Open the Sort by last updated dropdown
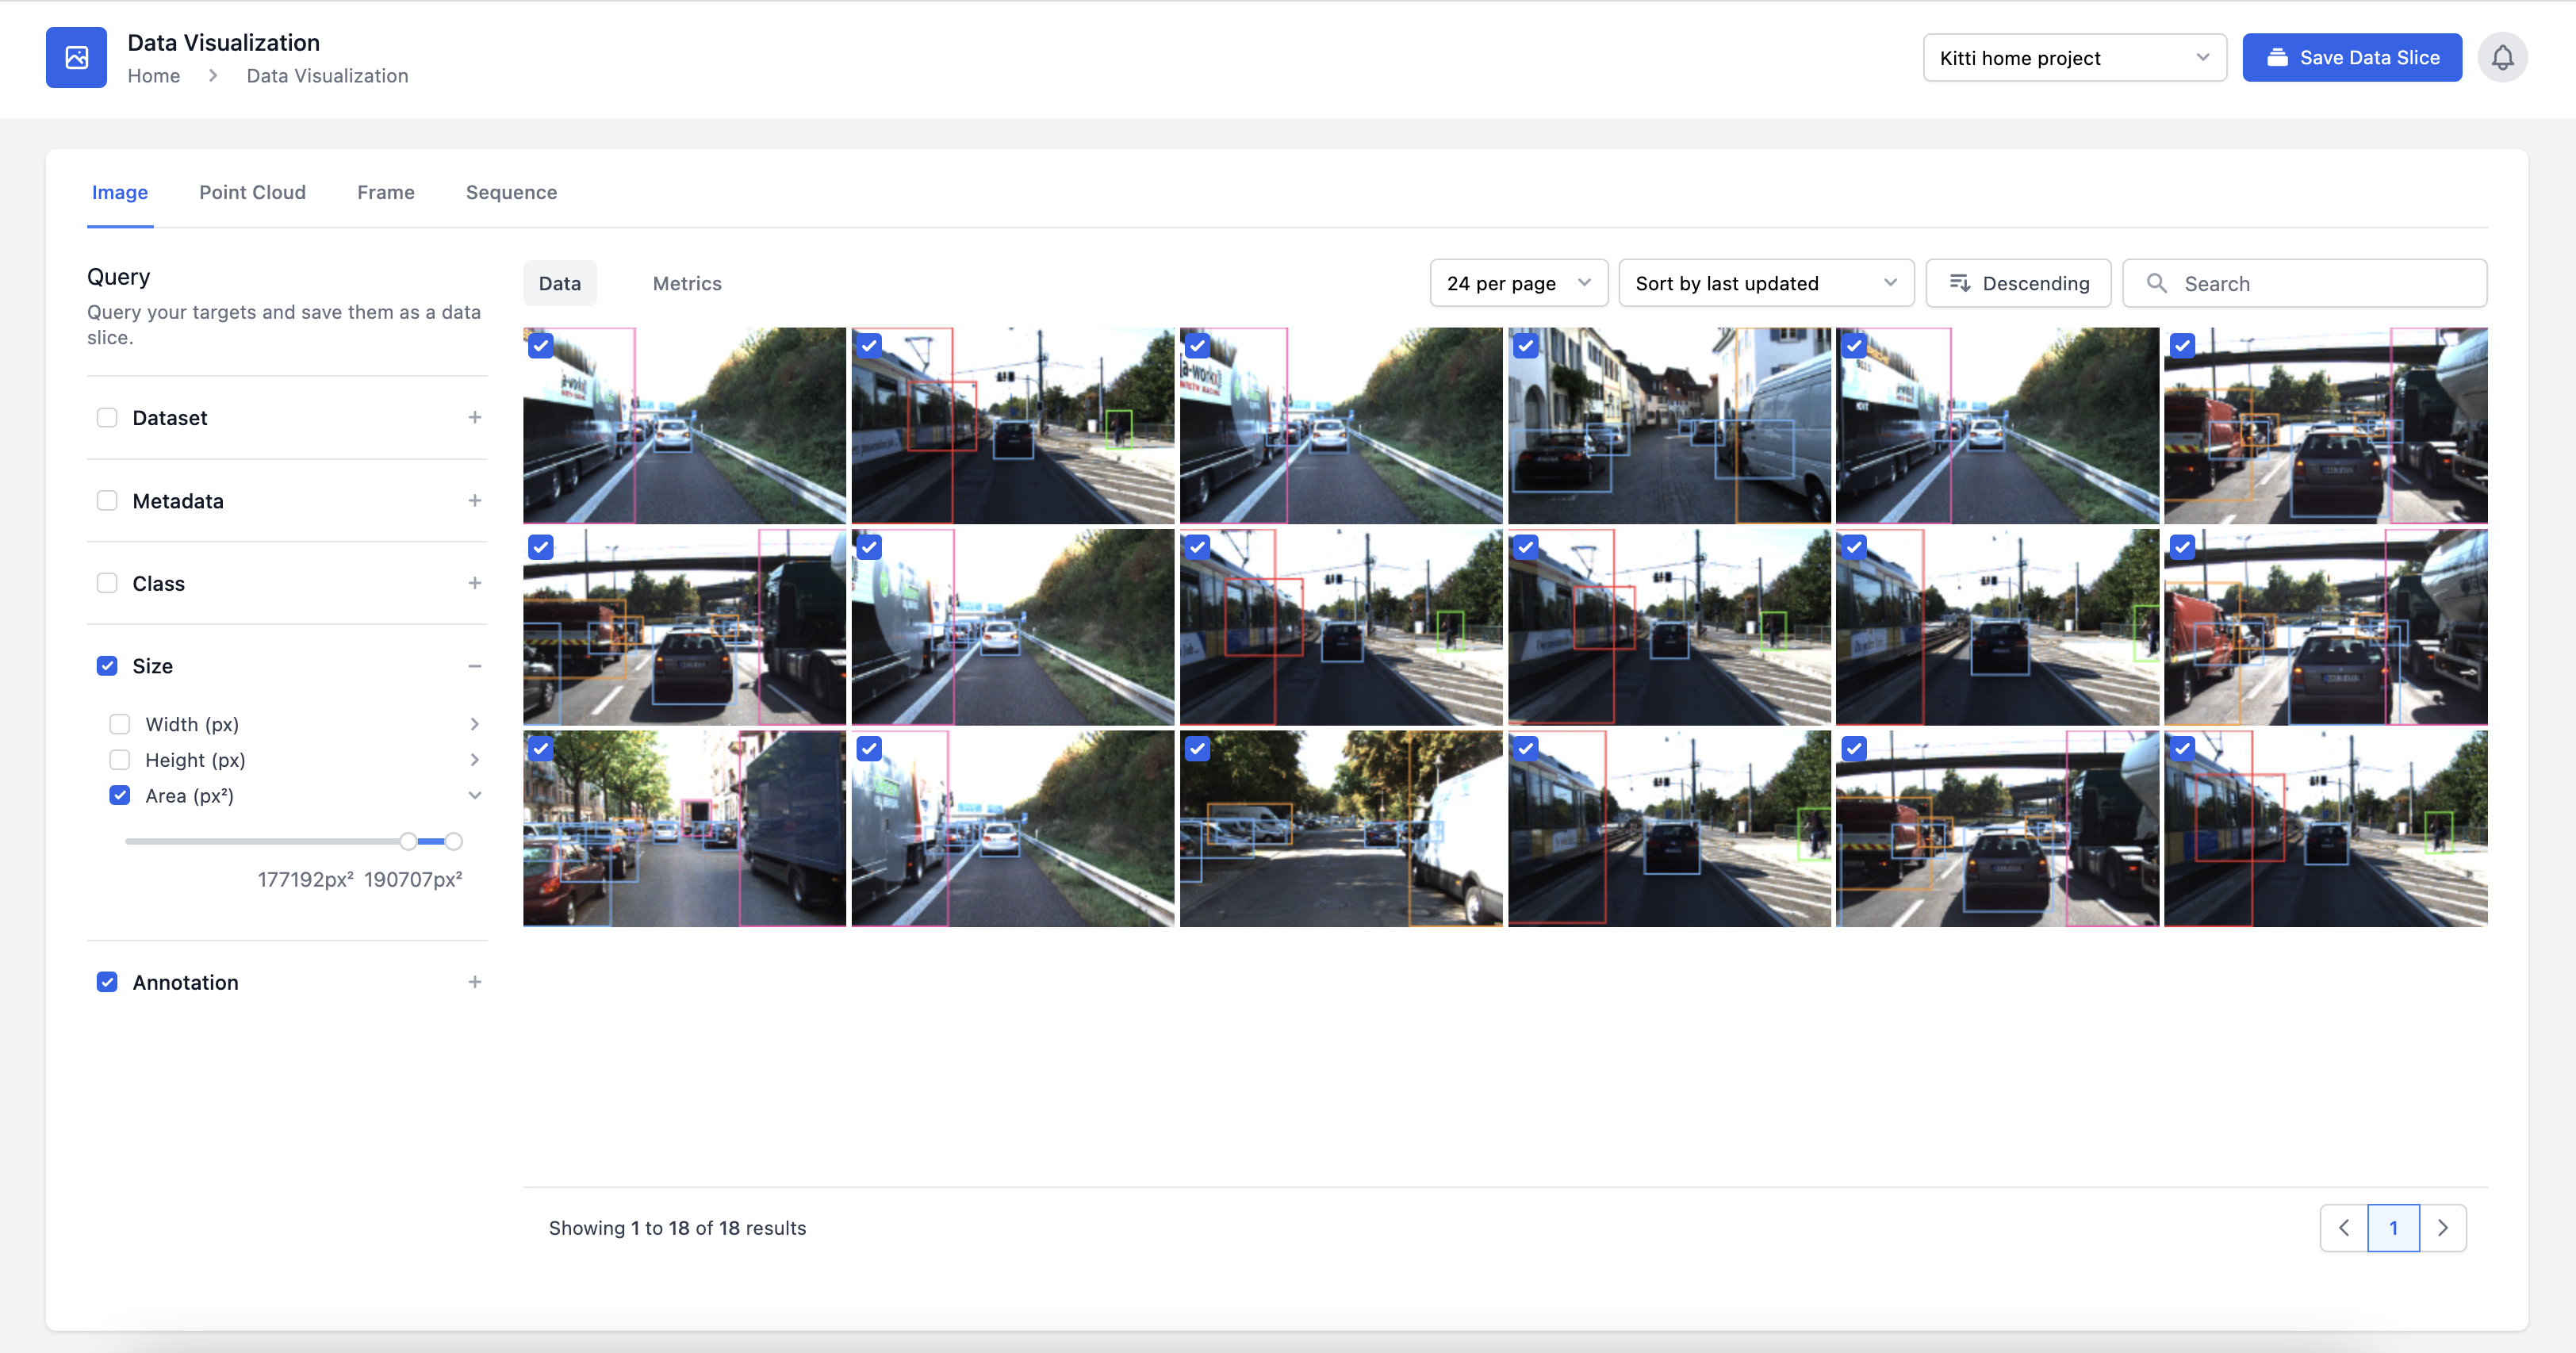Image resolution: width=2576 pixels, height=1353 pixels. [x=1765, y=283]
